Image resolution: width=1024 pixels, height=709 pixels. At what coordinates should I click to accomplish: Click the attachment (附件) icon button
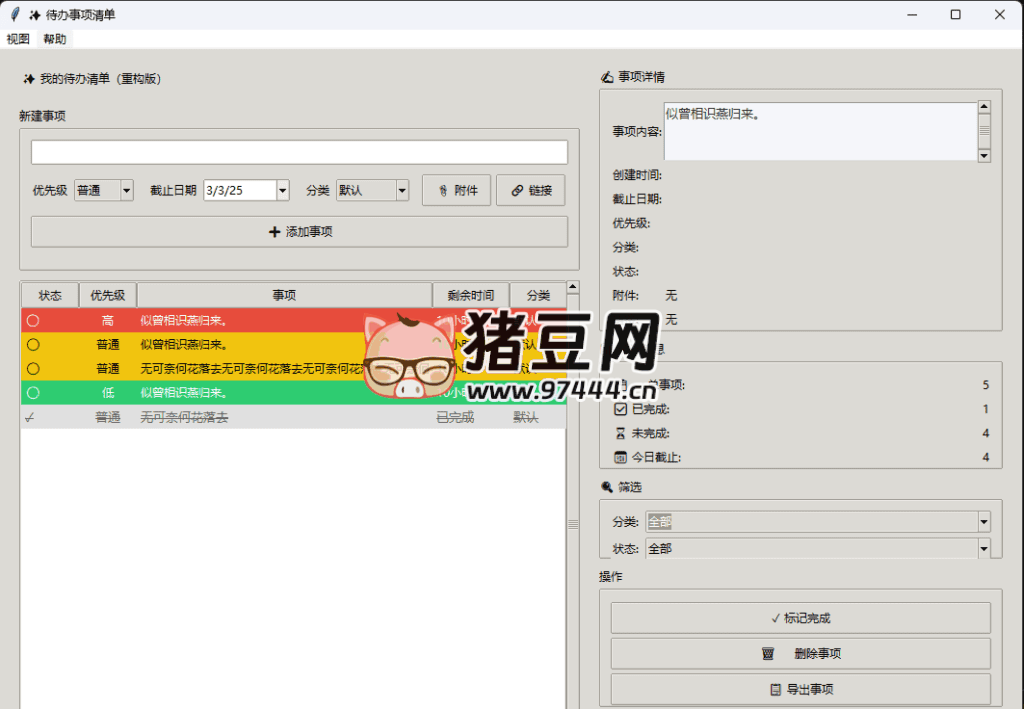[440, 190]
